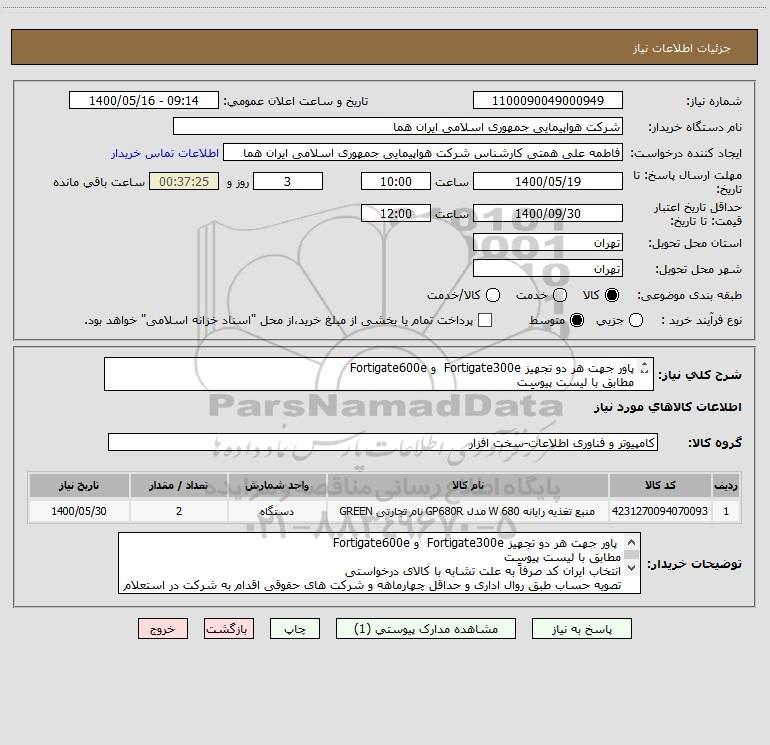Select the متوسط purchase type radio
Screen dimensions: 770x745
577,321
